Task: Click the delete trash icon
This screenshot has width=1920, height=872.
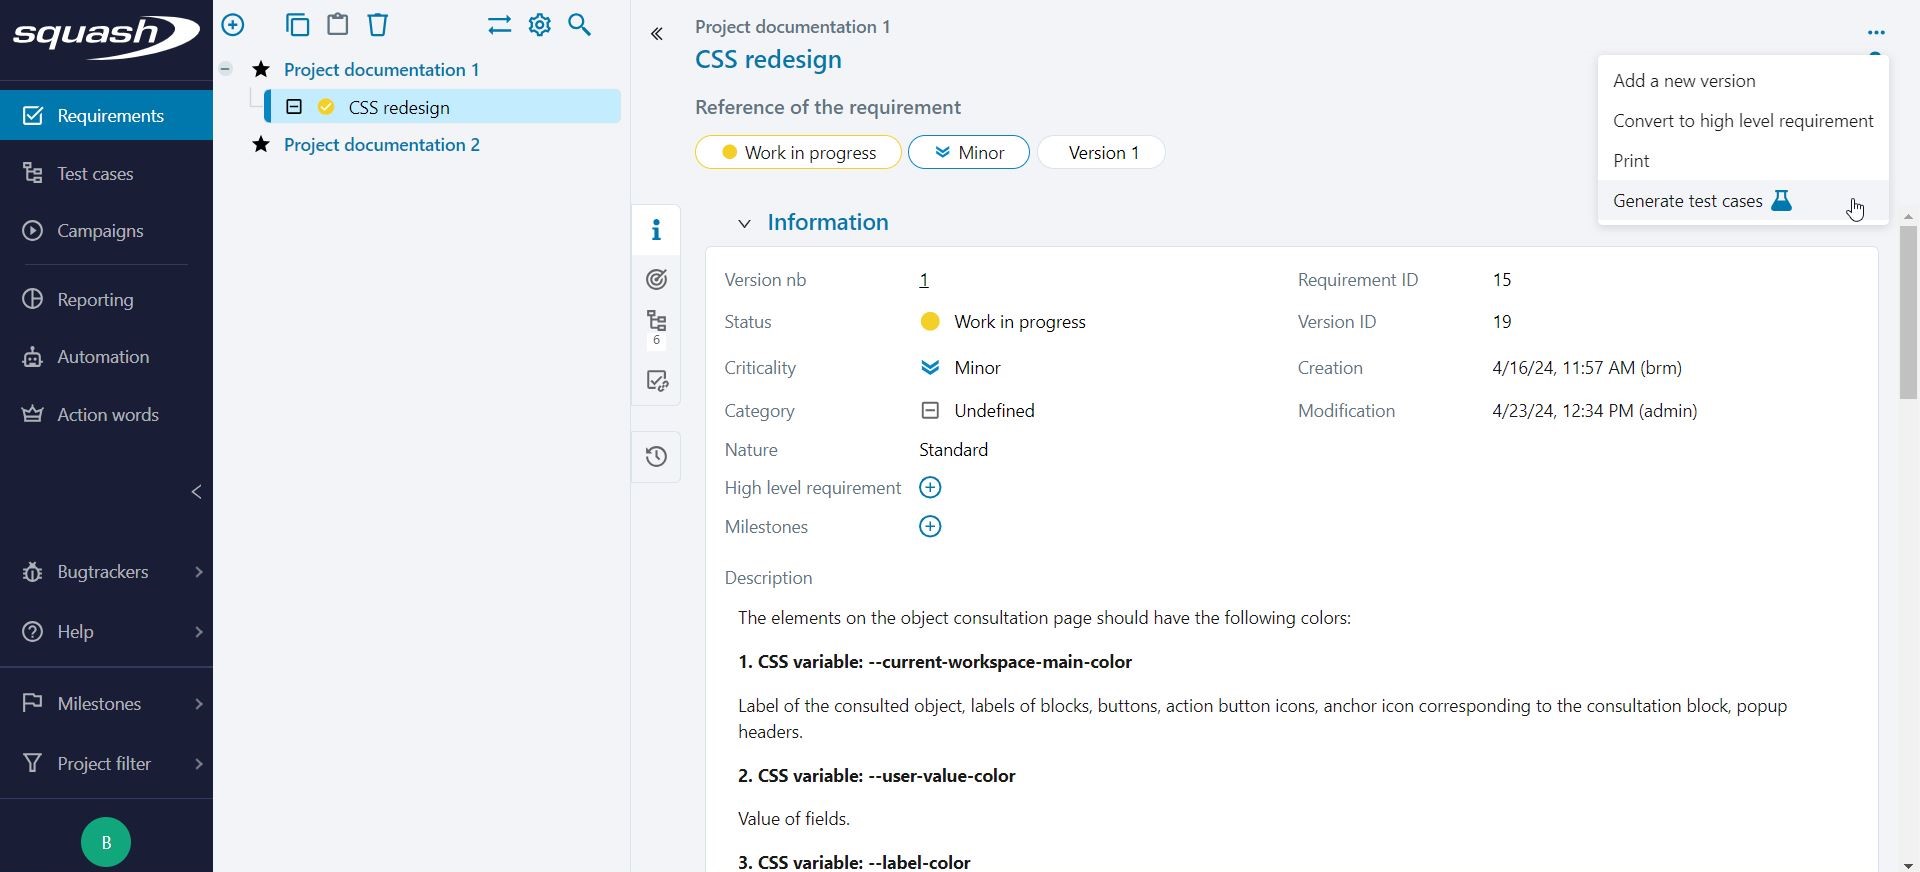Action: pyautogui.click(x=378, y=25)
